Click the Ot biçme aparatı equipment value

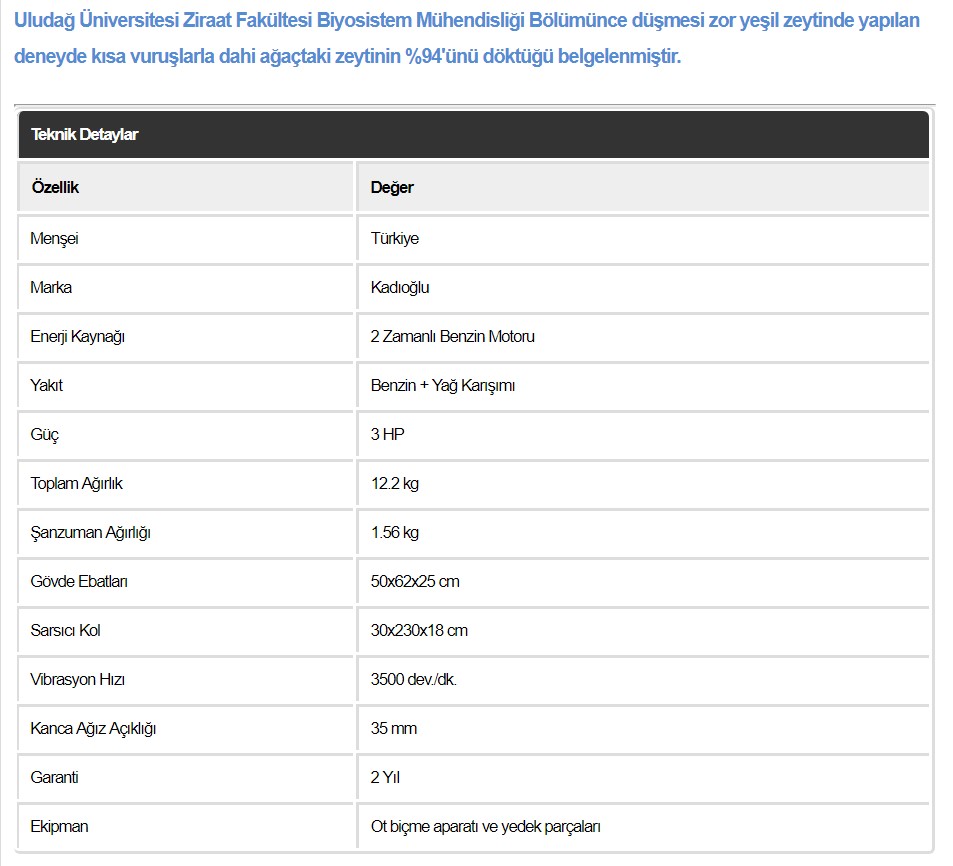point(486,826)
